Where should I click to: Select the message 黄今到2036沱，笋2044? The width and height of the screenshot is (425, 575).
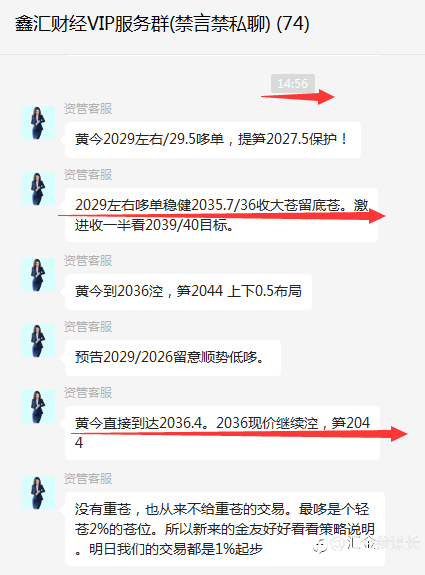188,292
